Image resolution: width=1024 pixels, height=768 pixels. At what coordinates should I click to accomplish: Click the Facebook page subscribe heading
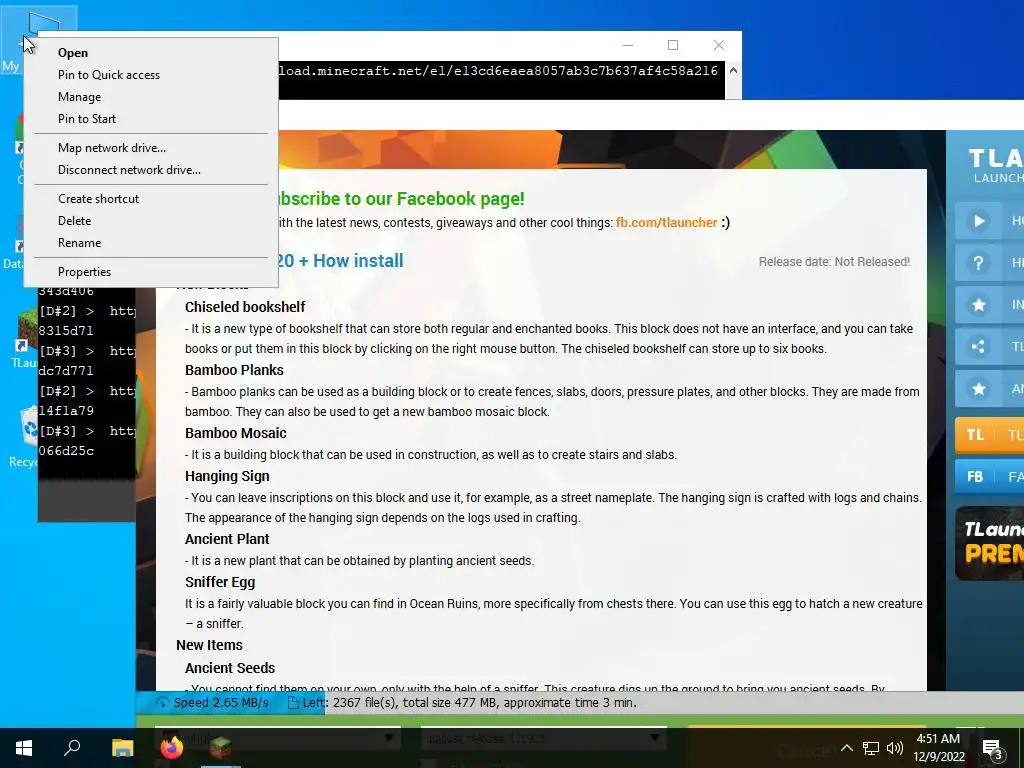tap(402, 199)
